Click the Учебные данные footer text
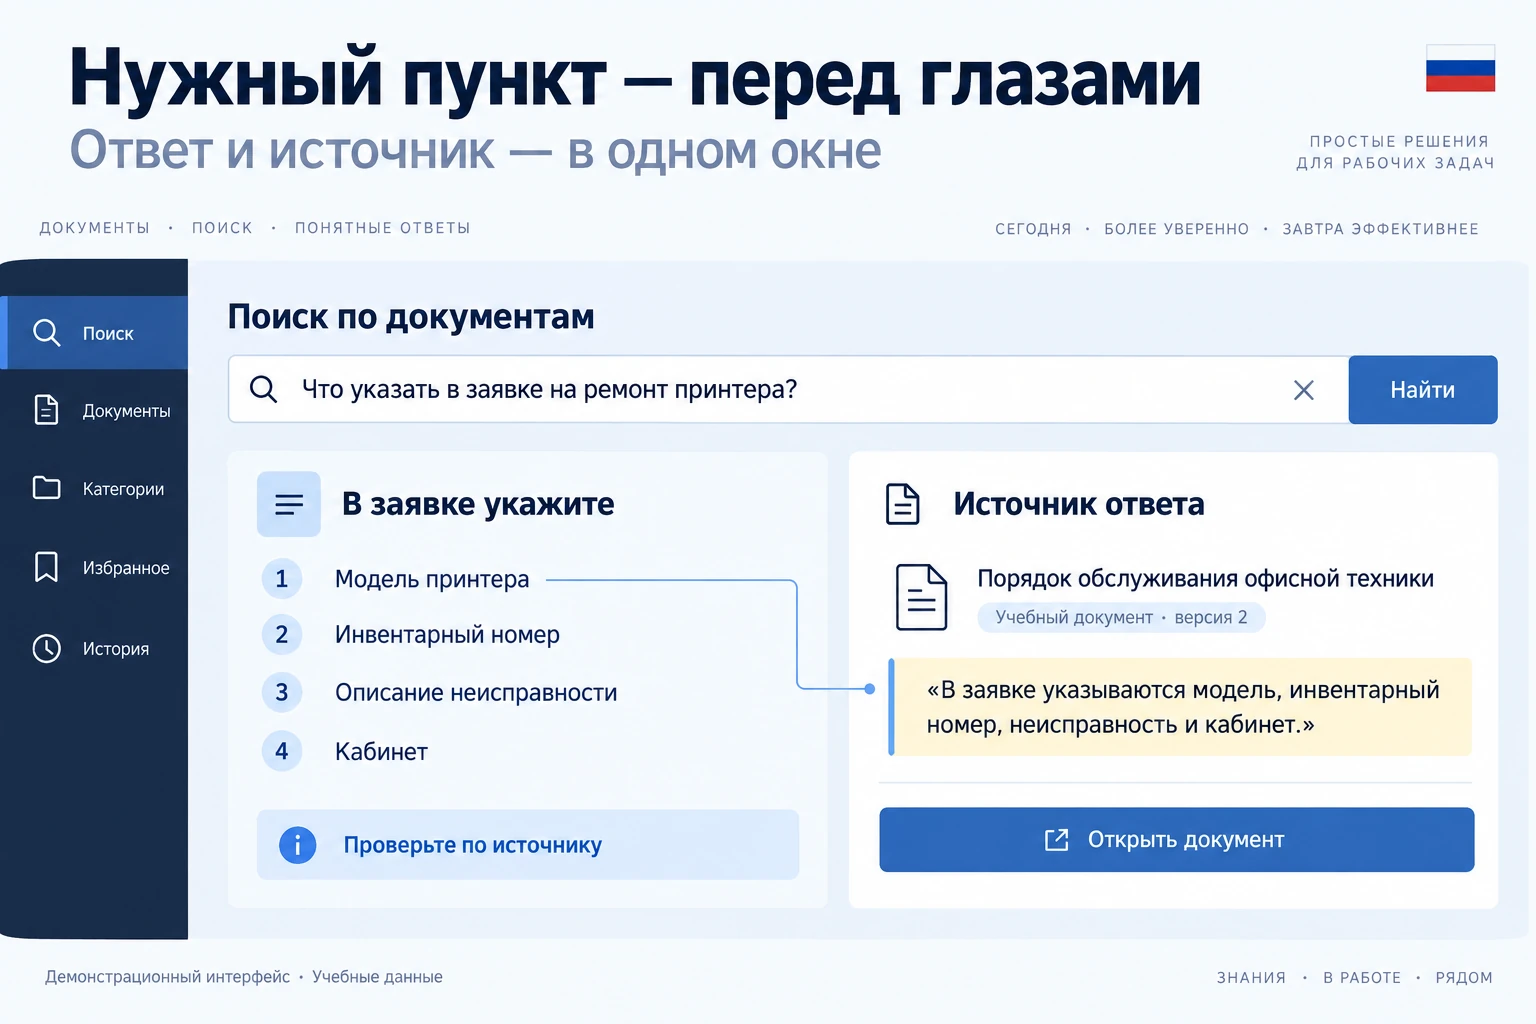The height and width of the screenshot is (1024, 1536). pyautogui.click(x=377, y=977)
